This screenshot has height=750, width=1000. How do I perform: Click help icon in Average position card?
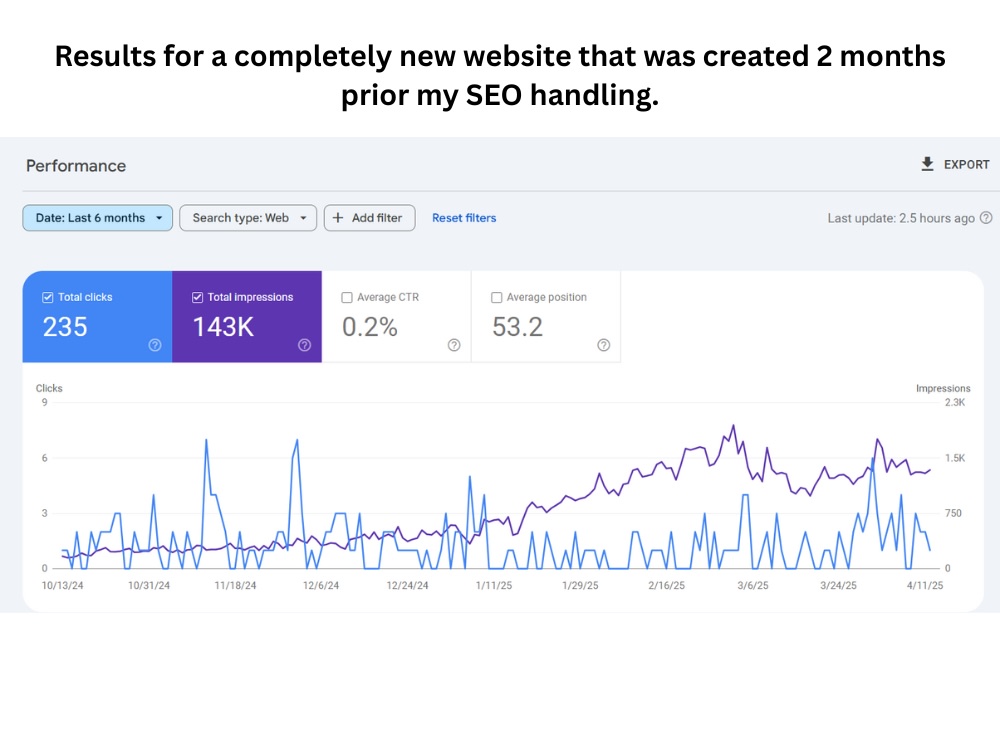604,345
